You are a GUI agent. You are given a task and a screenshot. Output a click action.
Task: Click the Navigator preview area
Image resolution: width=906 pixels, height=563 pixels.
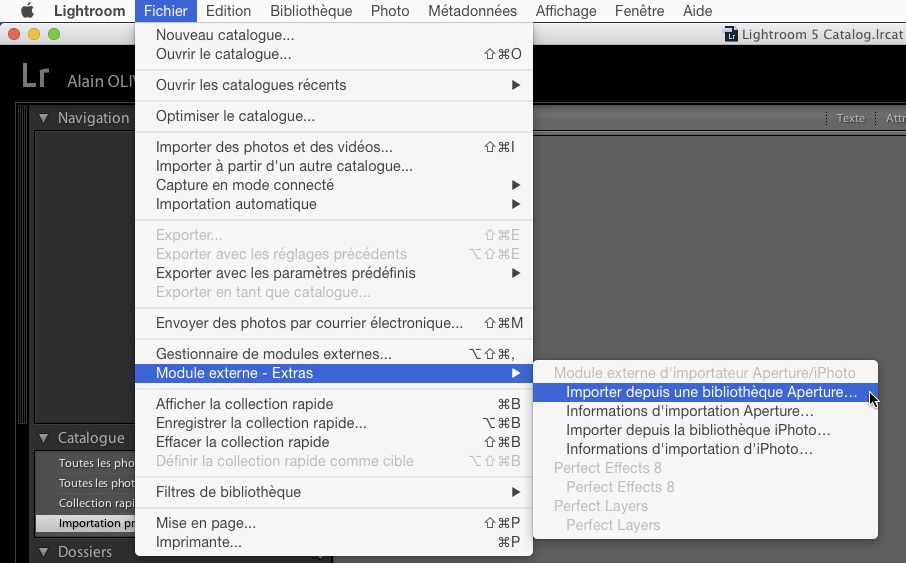85,277
